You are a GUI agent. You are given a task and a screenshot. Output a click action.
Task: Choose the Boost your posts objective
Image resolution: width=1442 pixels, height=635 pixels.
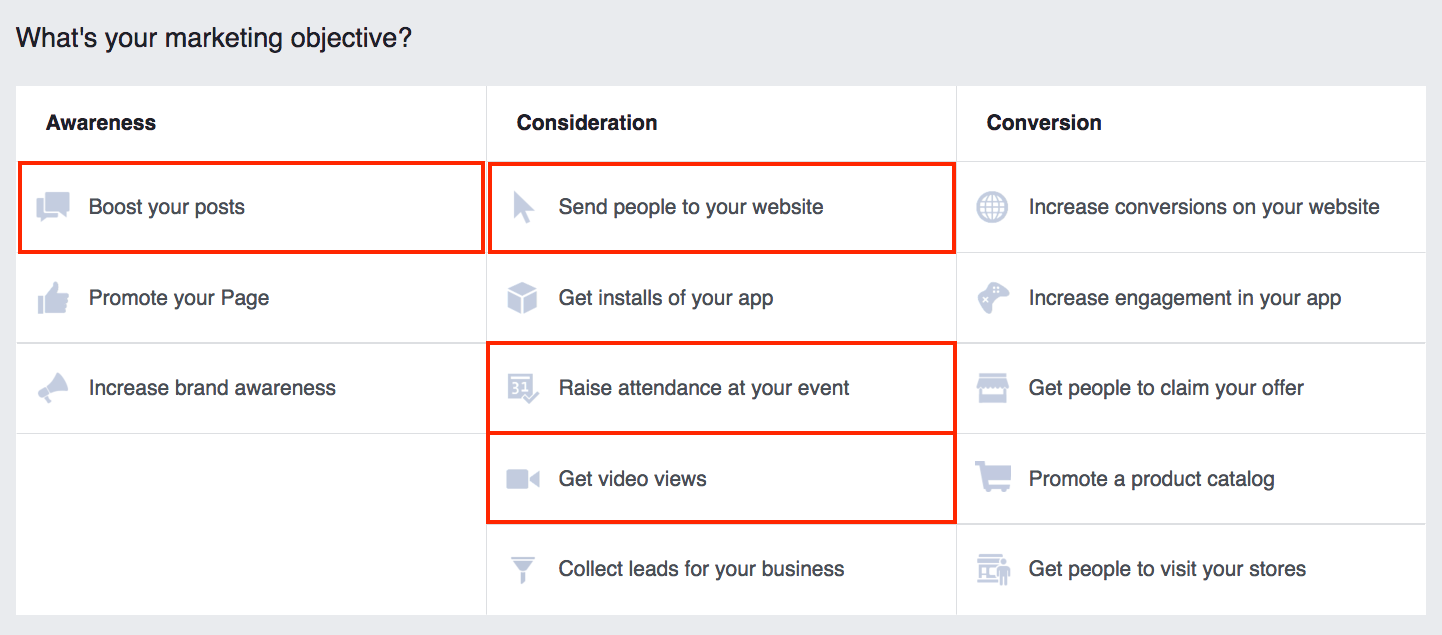click(x=167, y=207)
